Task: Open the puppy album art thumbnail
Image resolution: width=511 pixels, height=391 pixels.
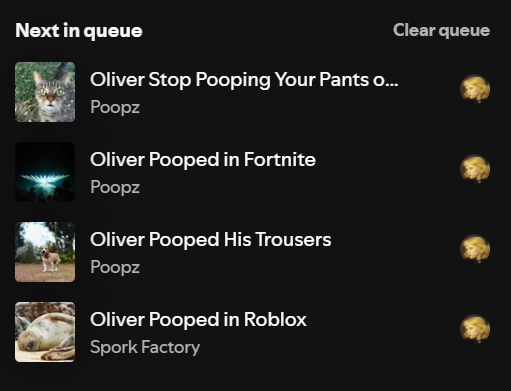Action: tap(45, 252)
